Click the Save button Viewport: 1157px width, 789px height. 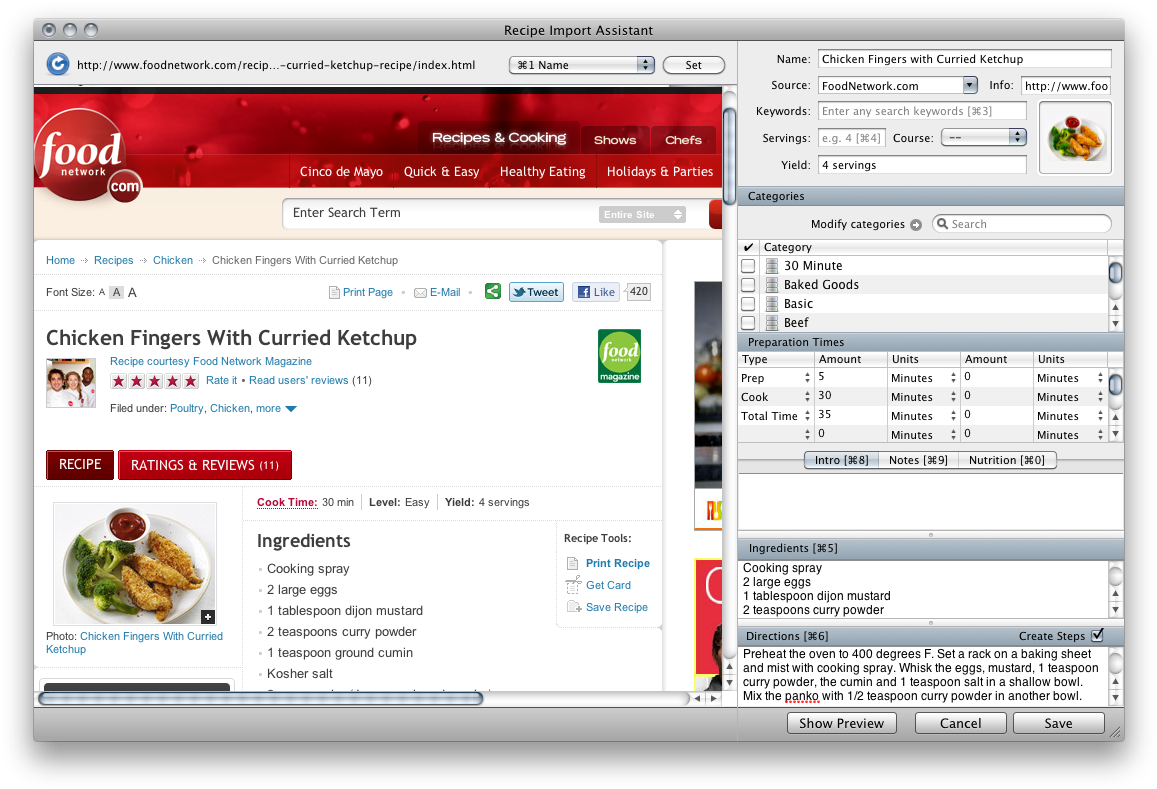[x=1058, y=723]
